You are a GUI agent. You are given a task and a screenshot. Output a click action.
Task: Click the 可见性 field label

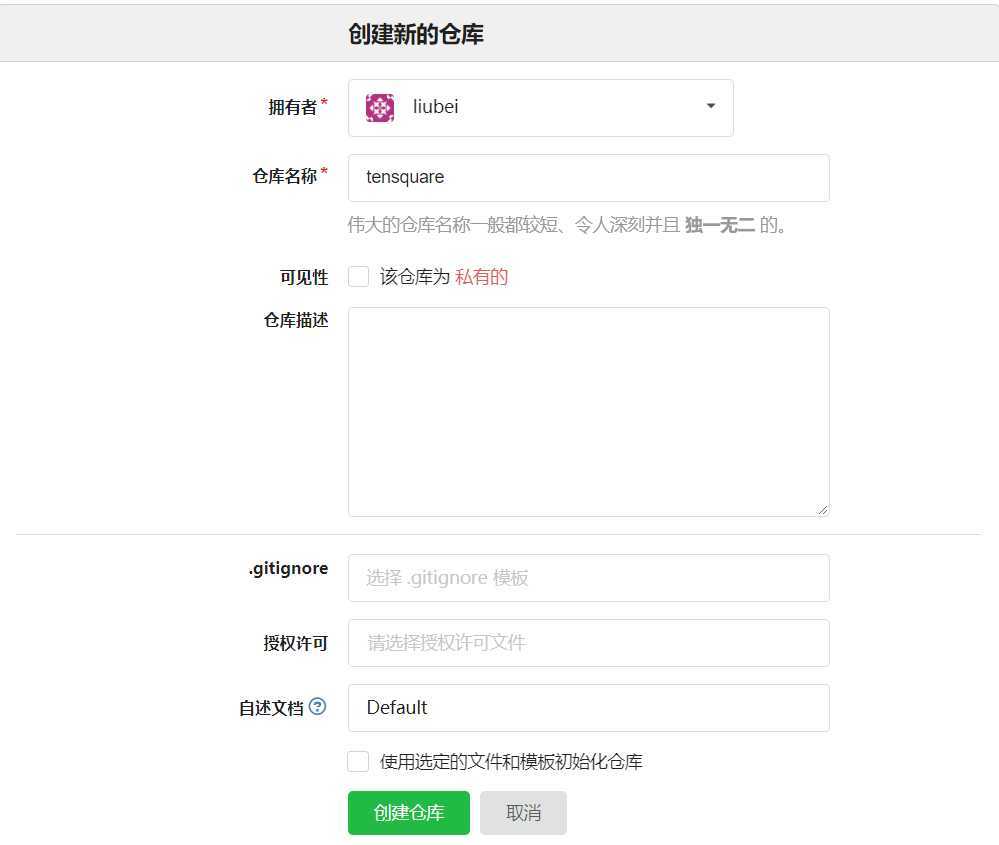304,277
